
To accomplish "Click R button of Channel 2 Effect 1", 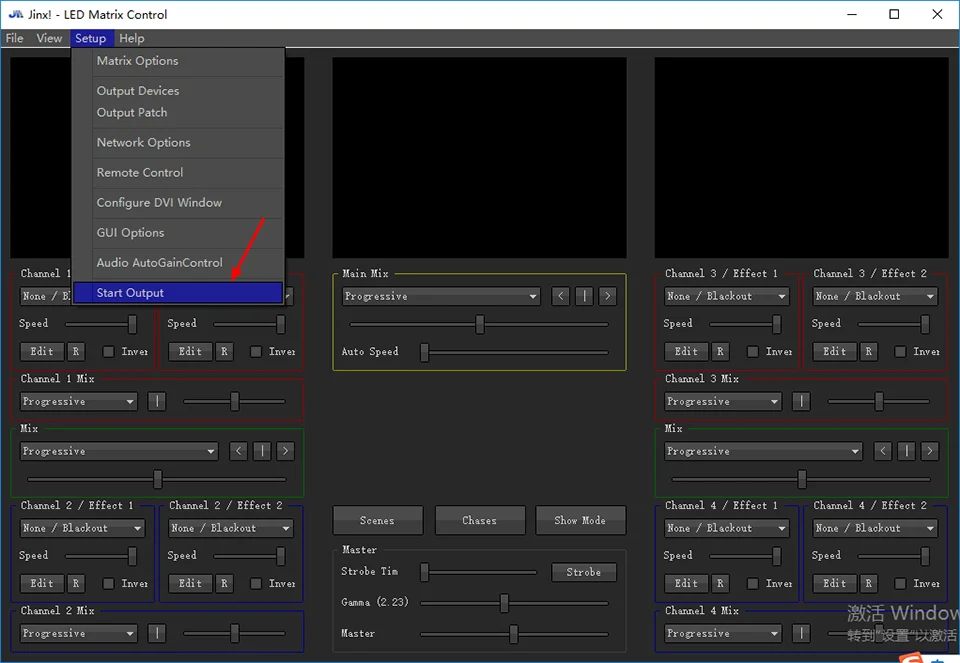I will [x=76, y=583].
